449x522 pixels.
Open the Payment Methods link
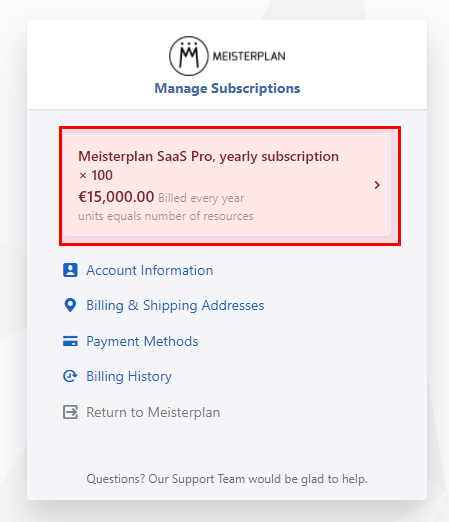142,342
